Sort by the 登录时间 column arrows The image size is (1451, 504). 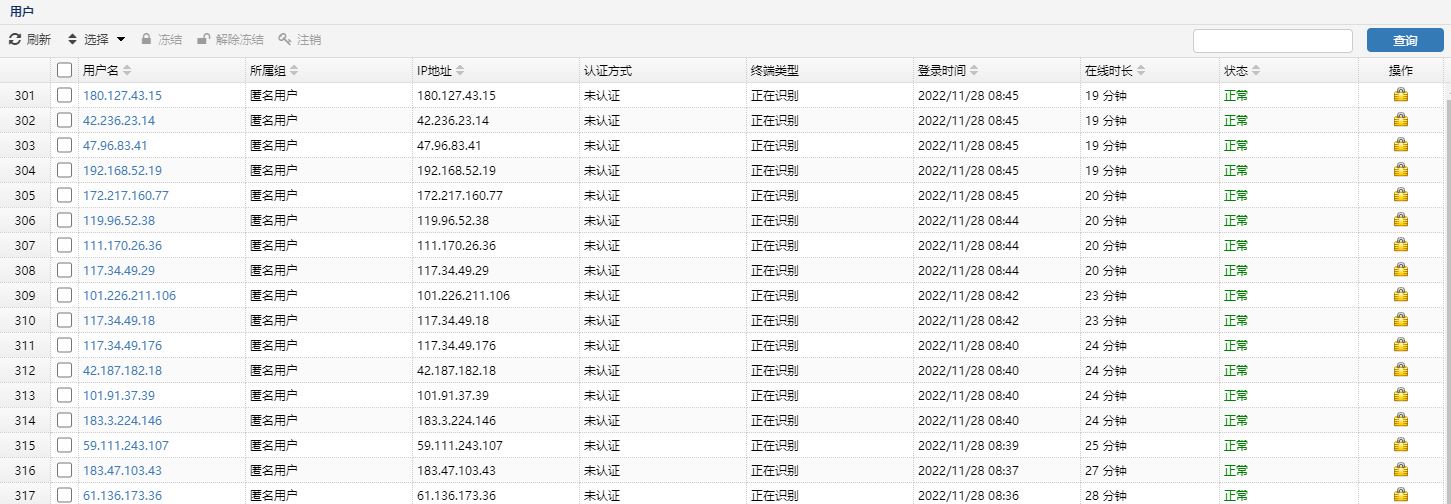pyautogui.click(x=974, y=71)
